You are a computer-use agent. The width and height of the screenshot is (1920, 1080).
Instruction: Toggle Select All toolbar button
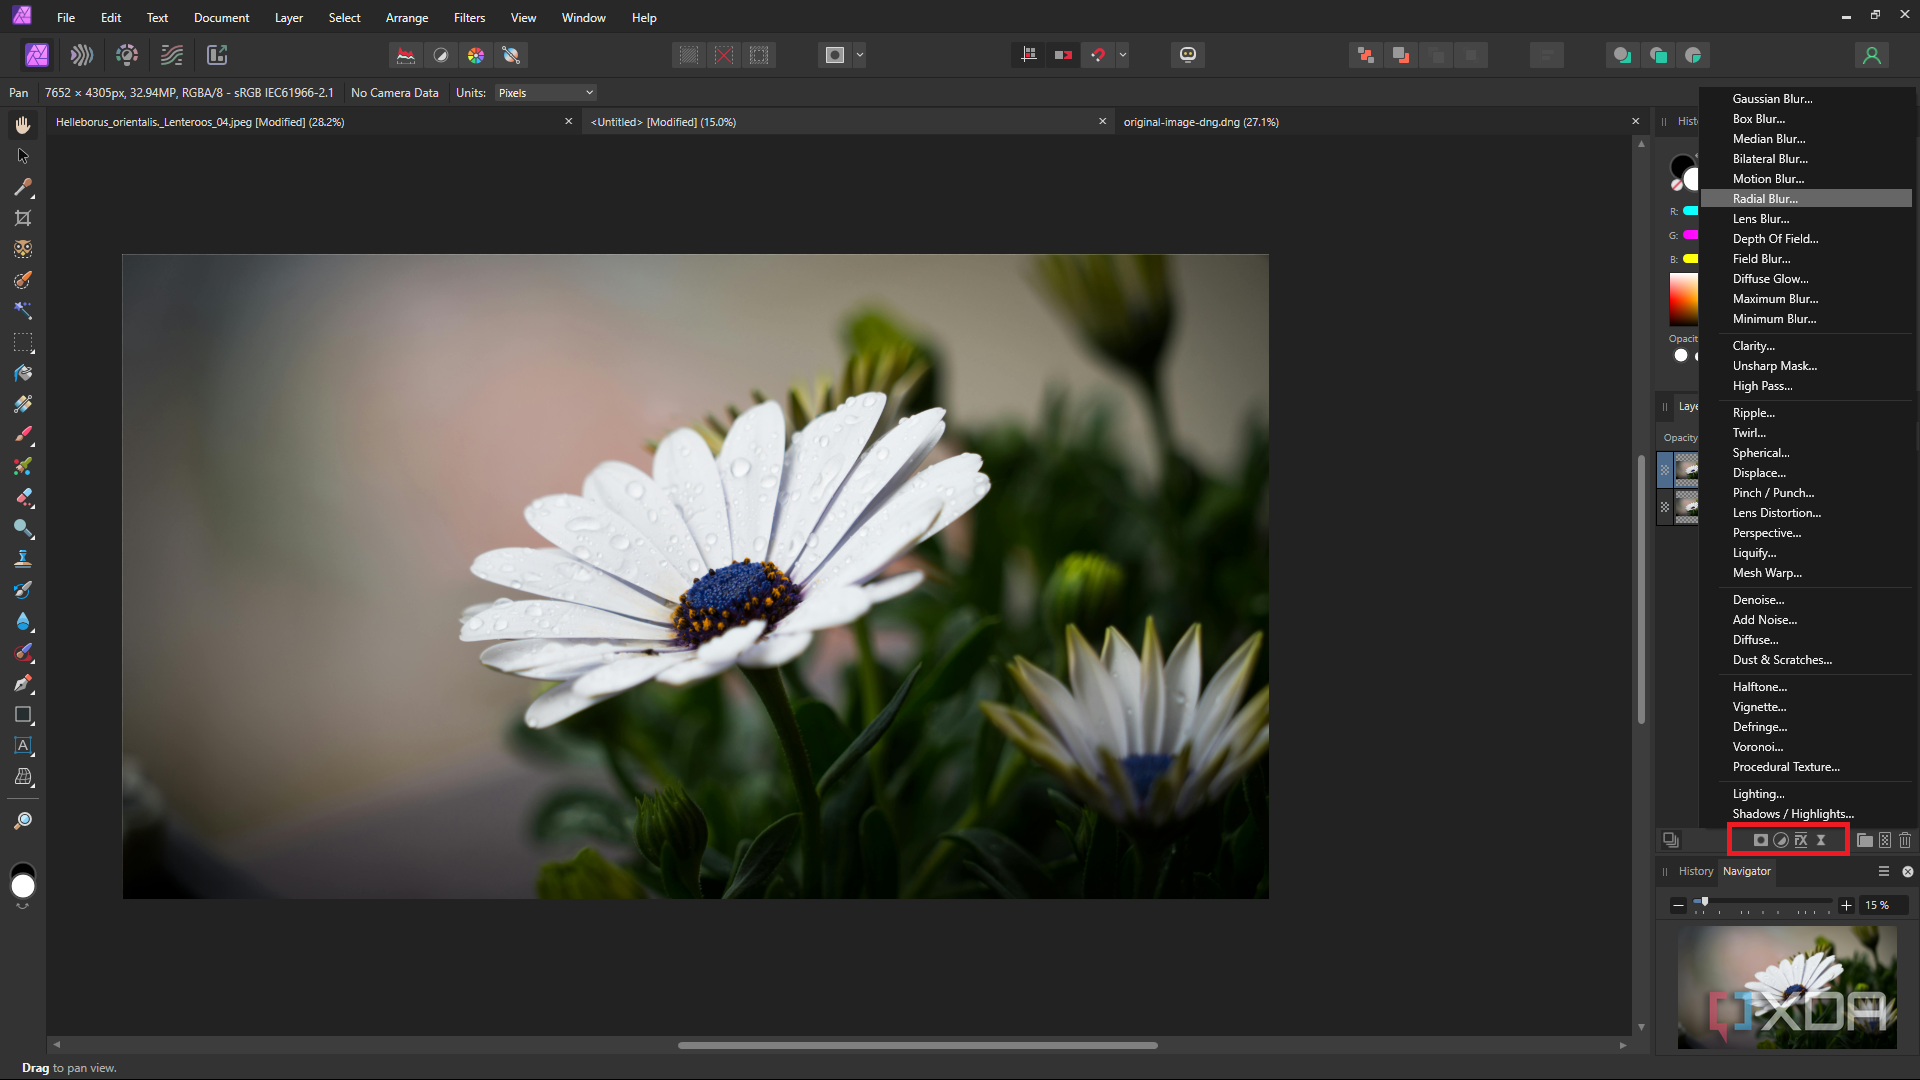click(x=689, y=55)
